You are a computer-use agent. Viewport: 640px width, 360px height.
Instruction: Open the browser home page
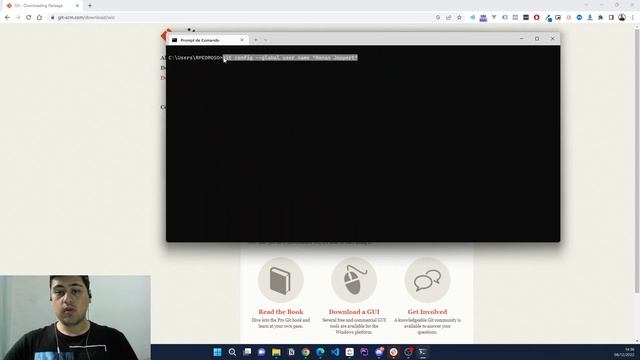tap(39, 18)
